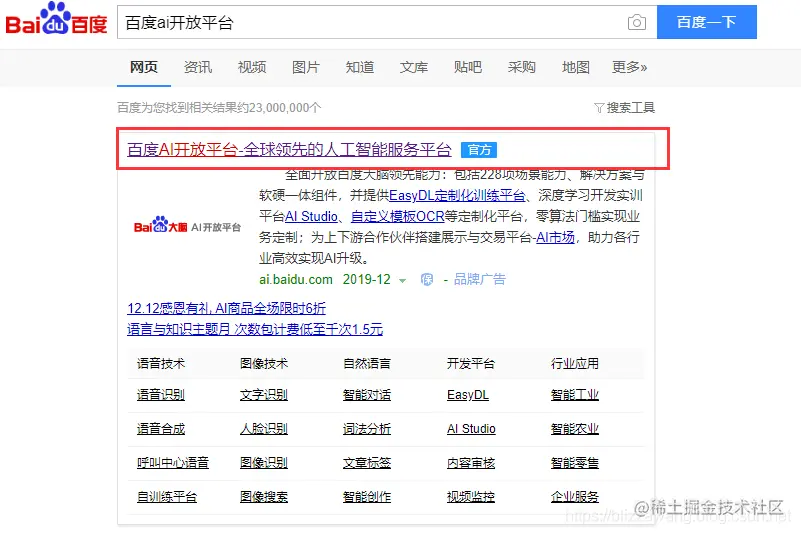This screenshot has height=534, width=801.
Task: Open the 智能农业 link
Action: pos(575,429)
